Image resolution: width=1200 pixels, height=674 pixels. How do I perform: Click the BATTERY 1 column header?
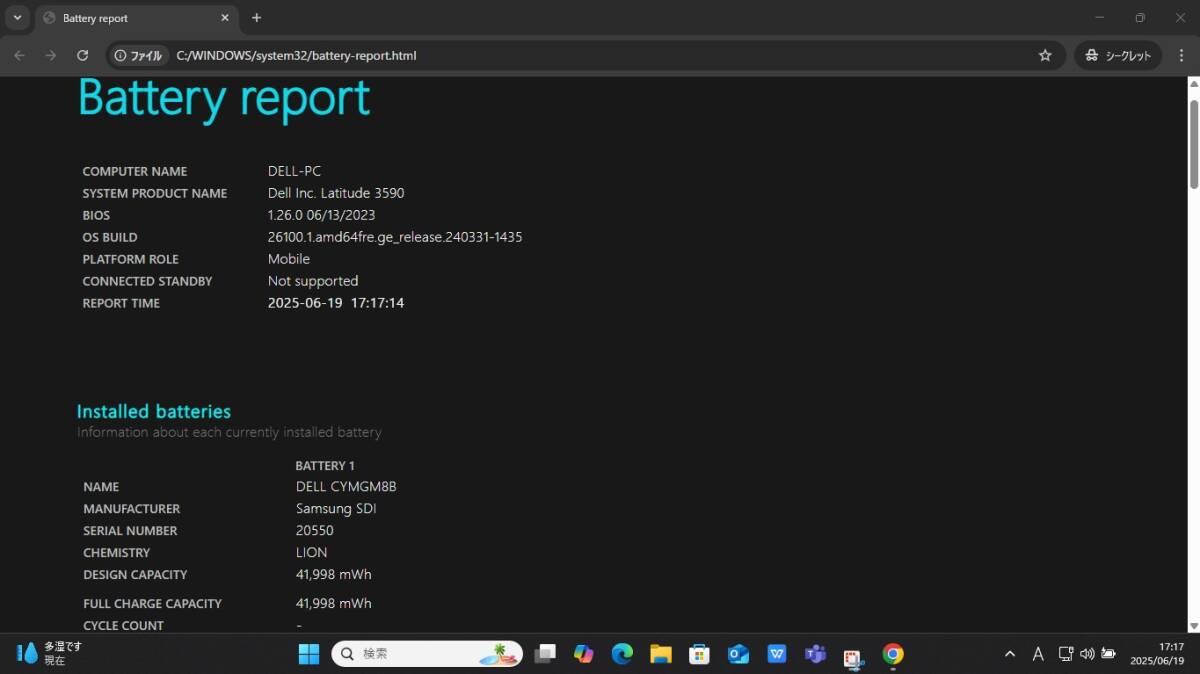(x=325, y=466)
